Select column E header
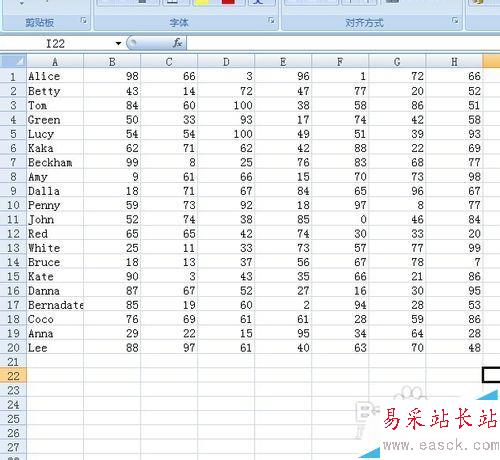Image resolution: width=500 pixels, height=460 pixels. [283, 62]
